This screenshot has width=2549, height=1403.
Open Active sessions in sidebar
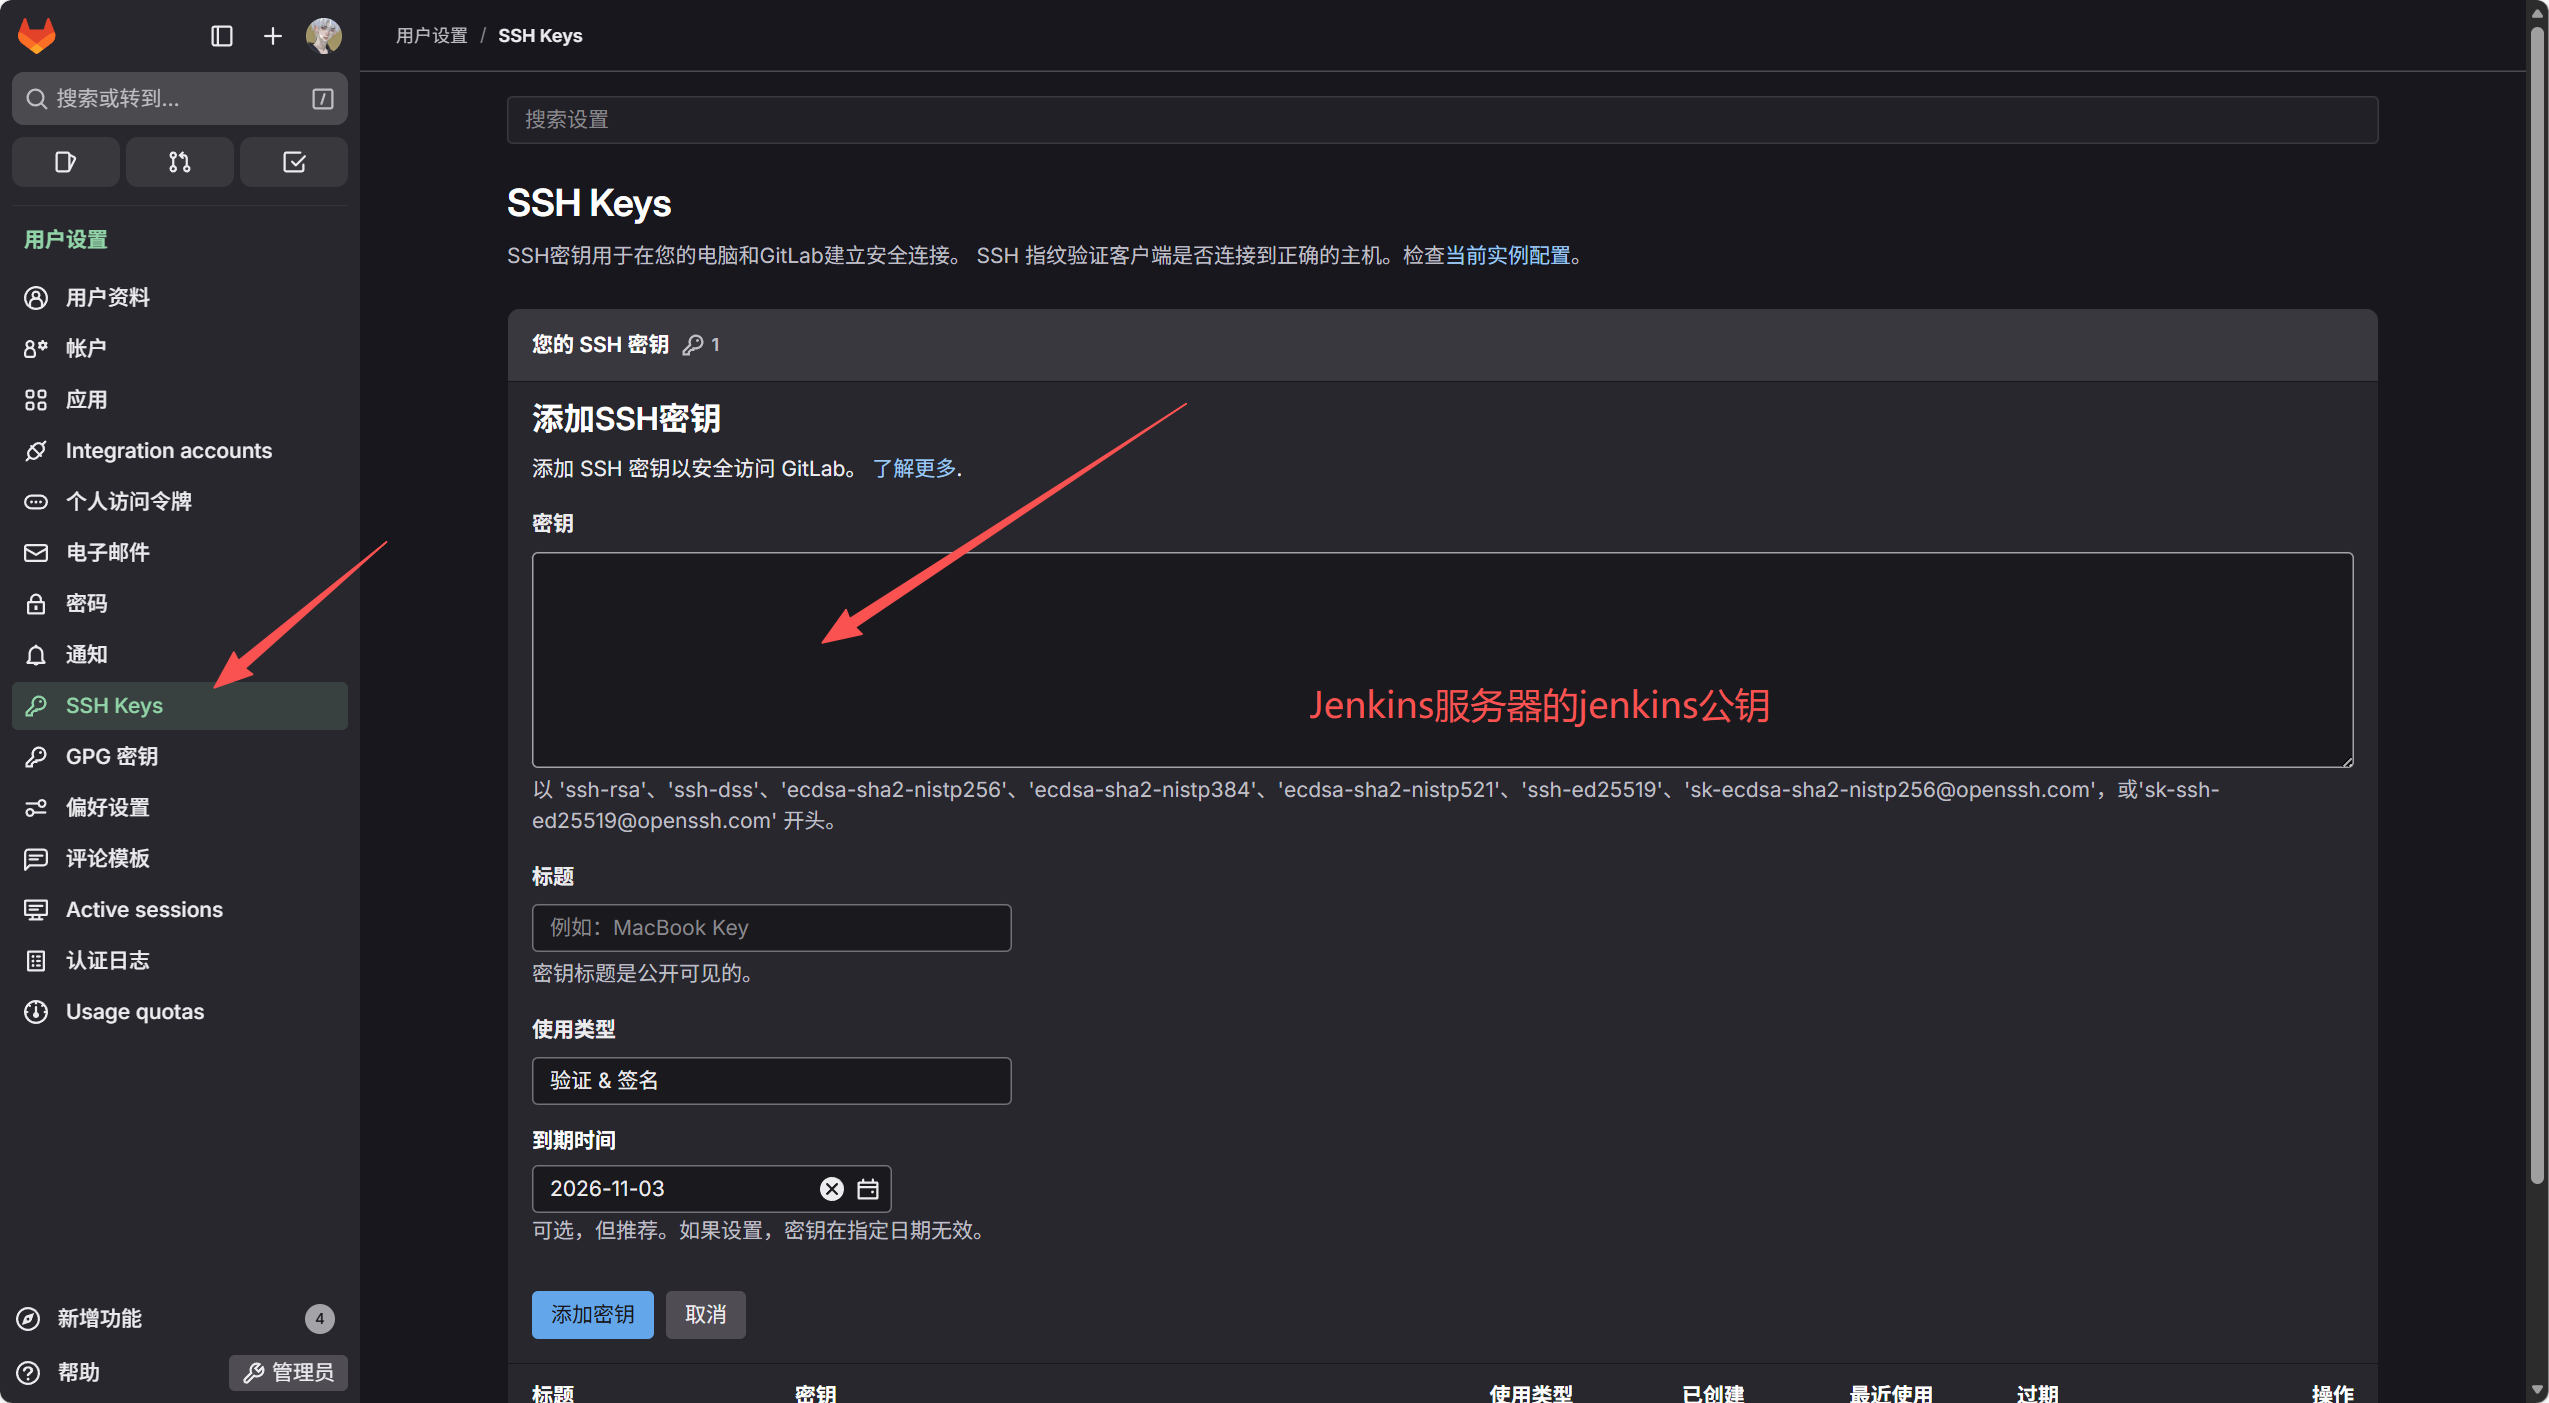[x=144, y=909]
